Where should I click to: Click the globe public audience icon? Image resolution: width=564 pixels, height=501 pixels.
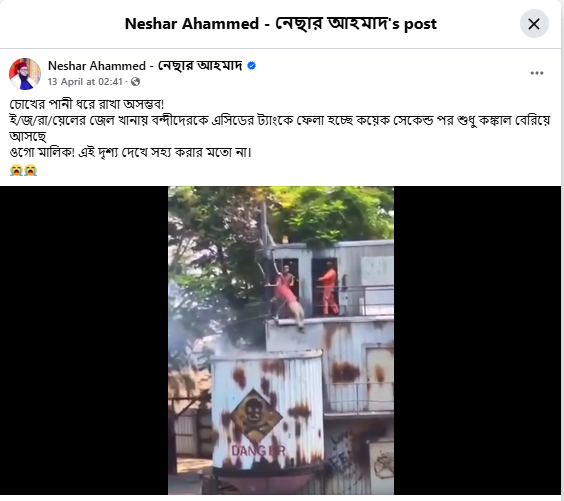(x=135, y=82)
